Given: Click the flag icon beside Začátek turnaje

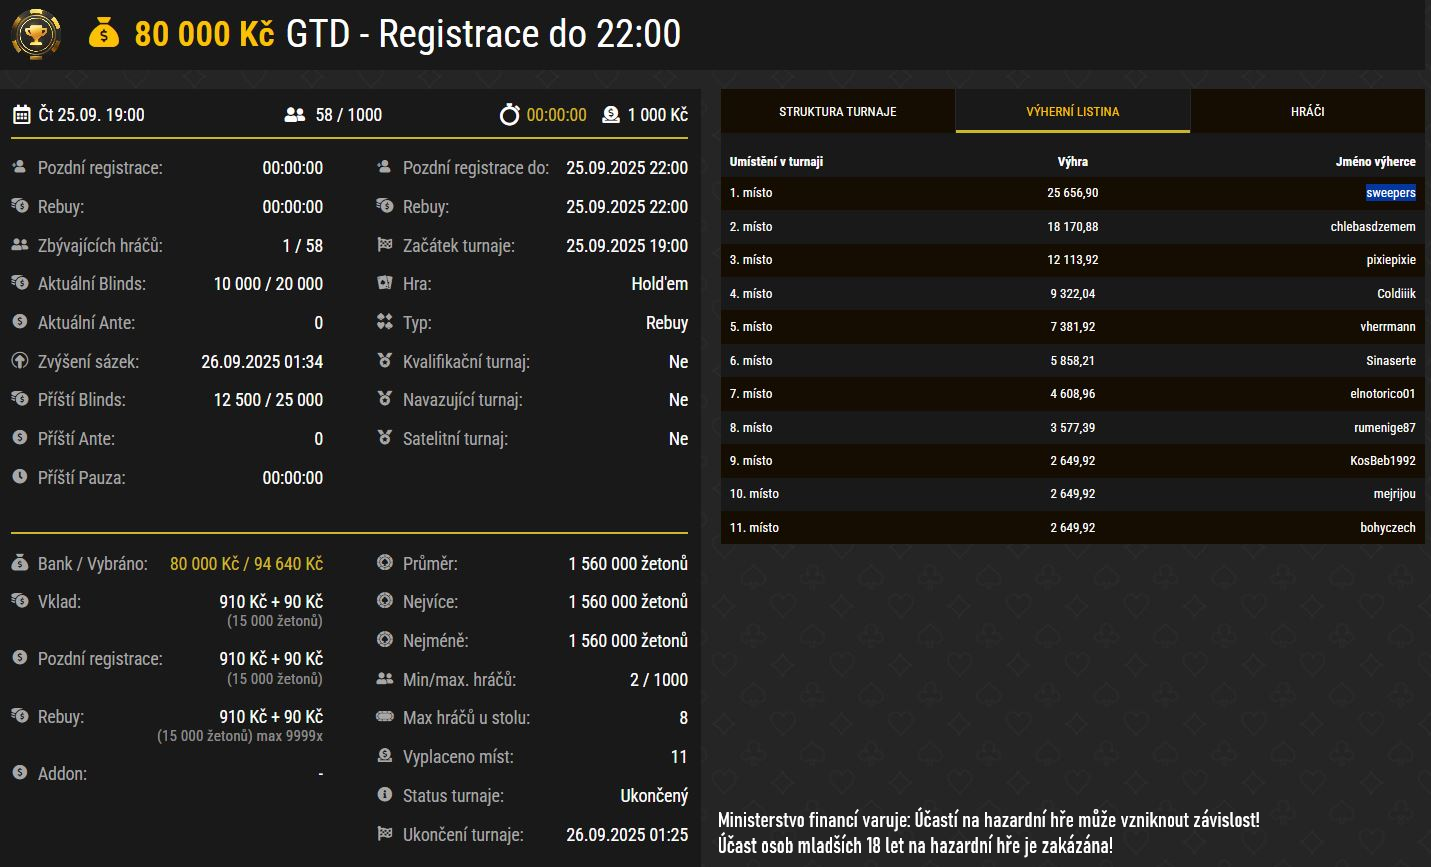Looking at the screenshot, I should [x=384, y=245].
